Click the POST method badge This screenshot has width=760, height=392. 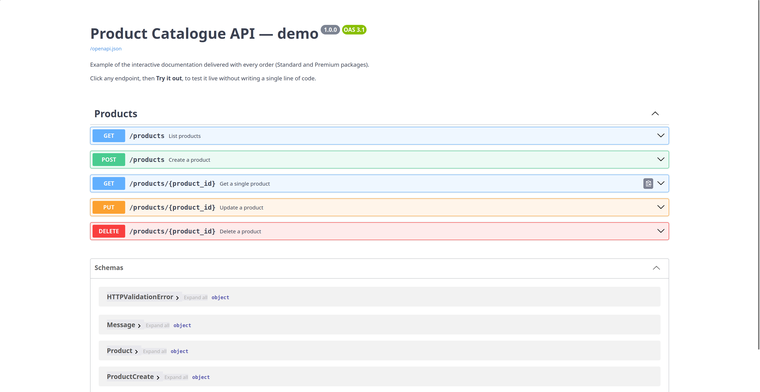click(109, 159)
